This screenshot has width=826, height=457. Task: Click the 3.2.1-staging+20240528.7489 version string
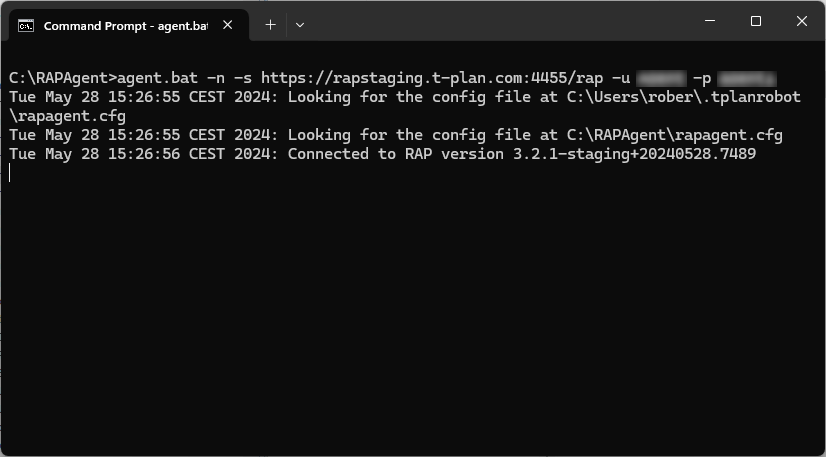[x=631, y=154]
